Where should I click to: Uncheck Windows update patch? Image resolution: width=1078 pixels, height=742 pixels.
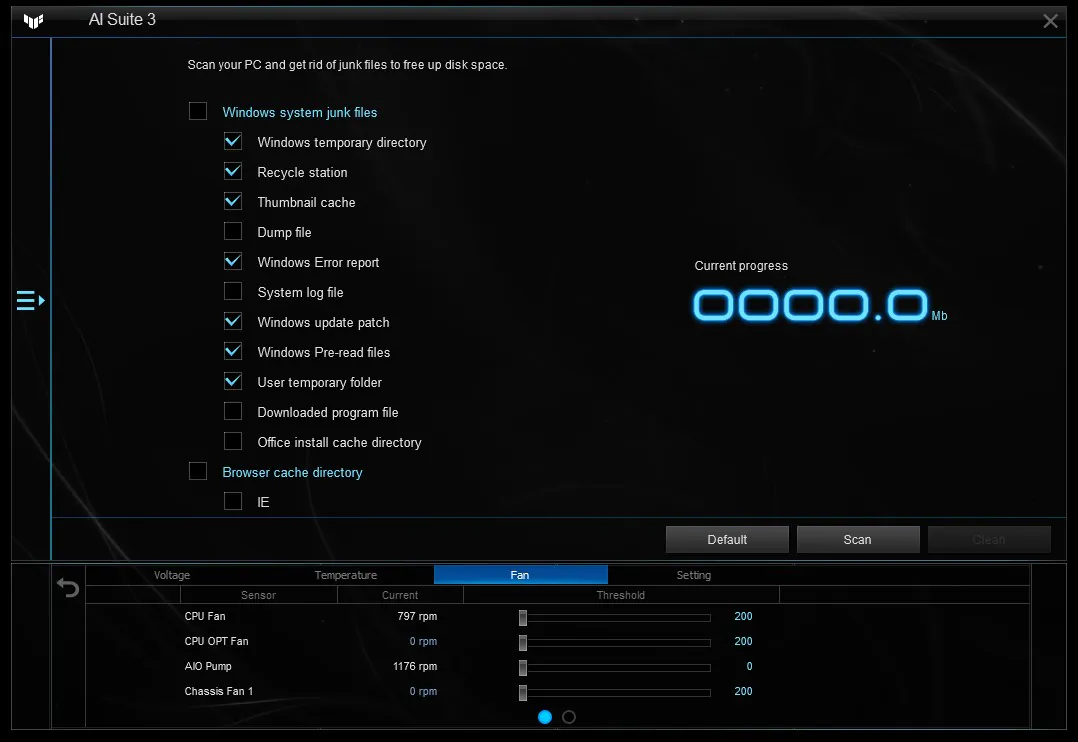tap(233, 321)
